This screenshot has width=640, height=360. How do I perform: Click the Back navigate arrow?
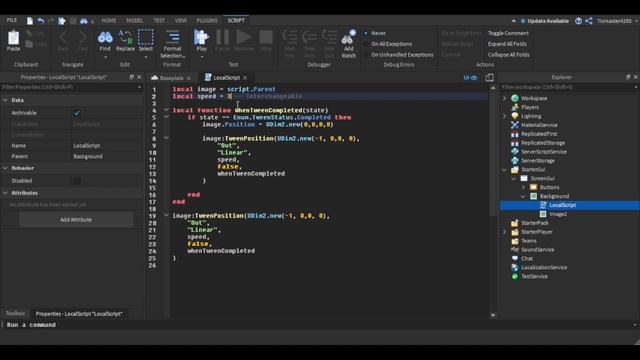click(x=63, y=38)
